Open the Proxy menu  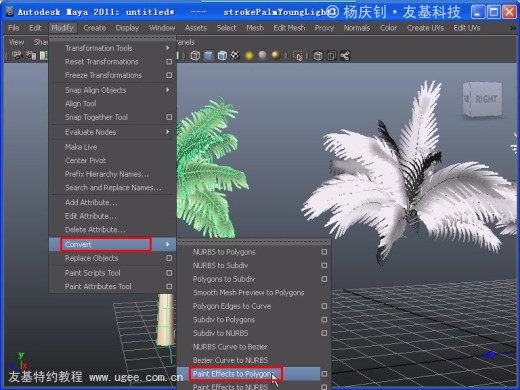[x=324, y=28]
